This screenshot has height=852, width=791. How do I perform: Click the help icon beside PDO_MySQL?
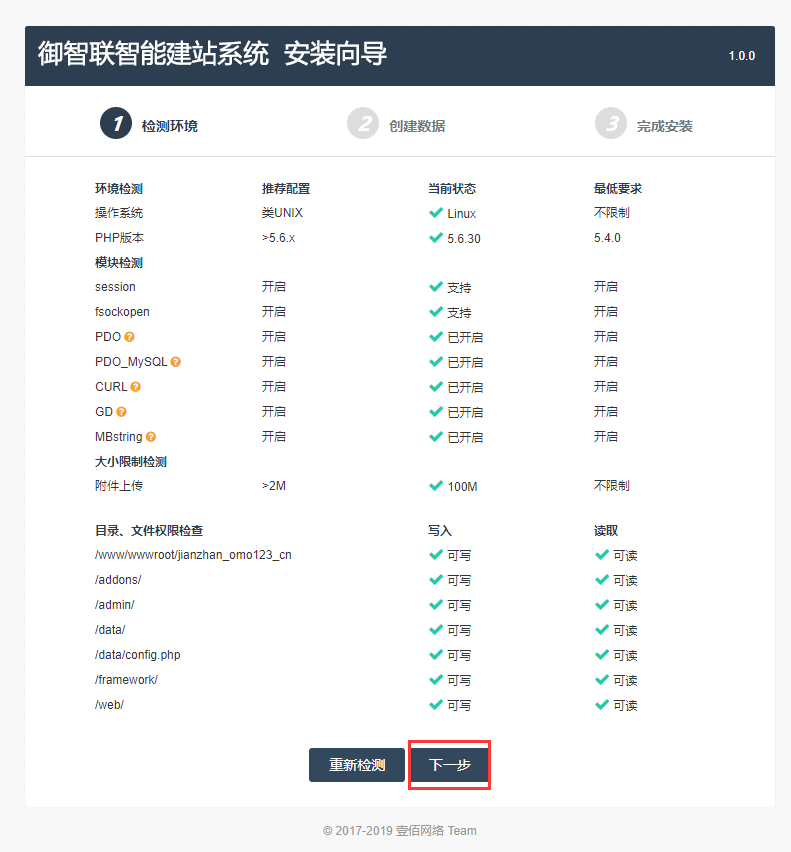(176, 362)
